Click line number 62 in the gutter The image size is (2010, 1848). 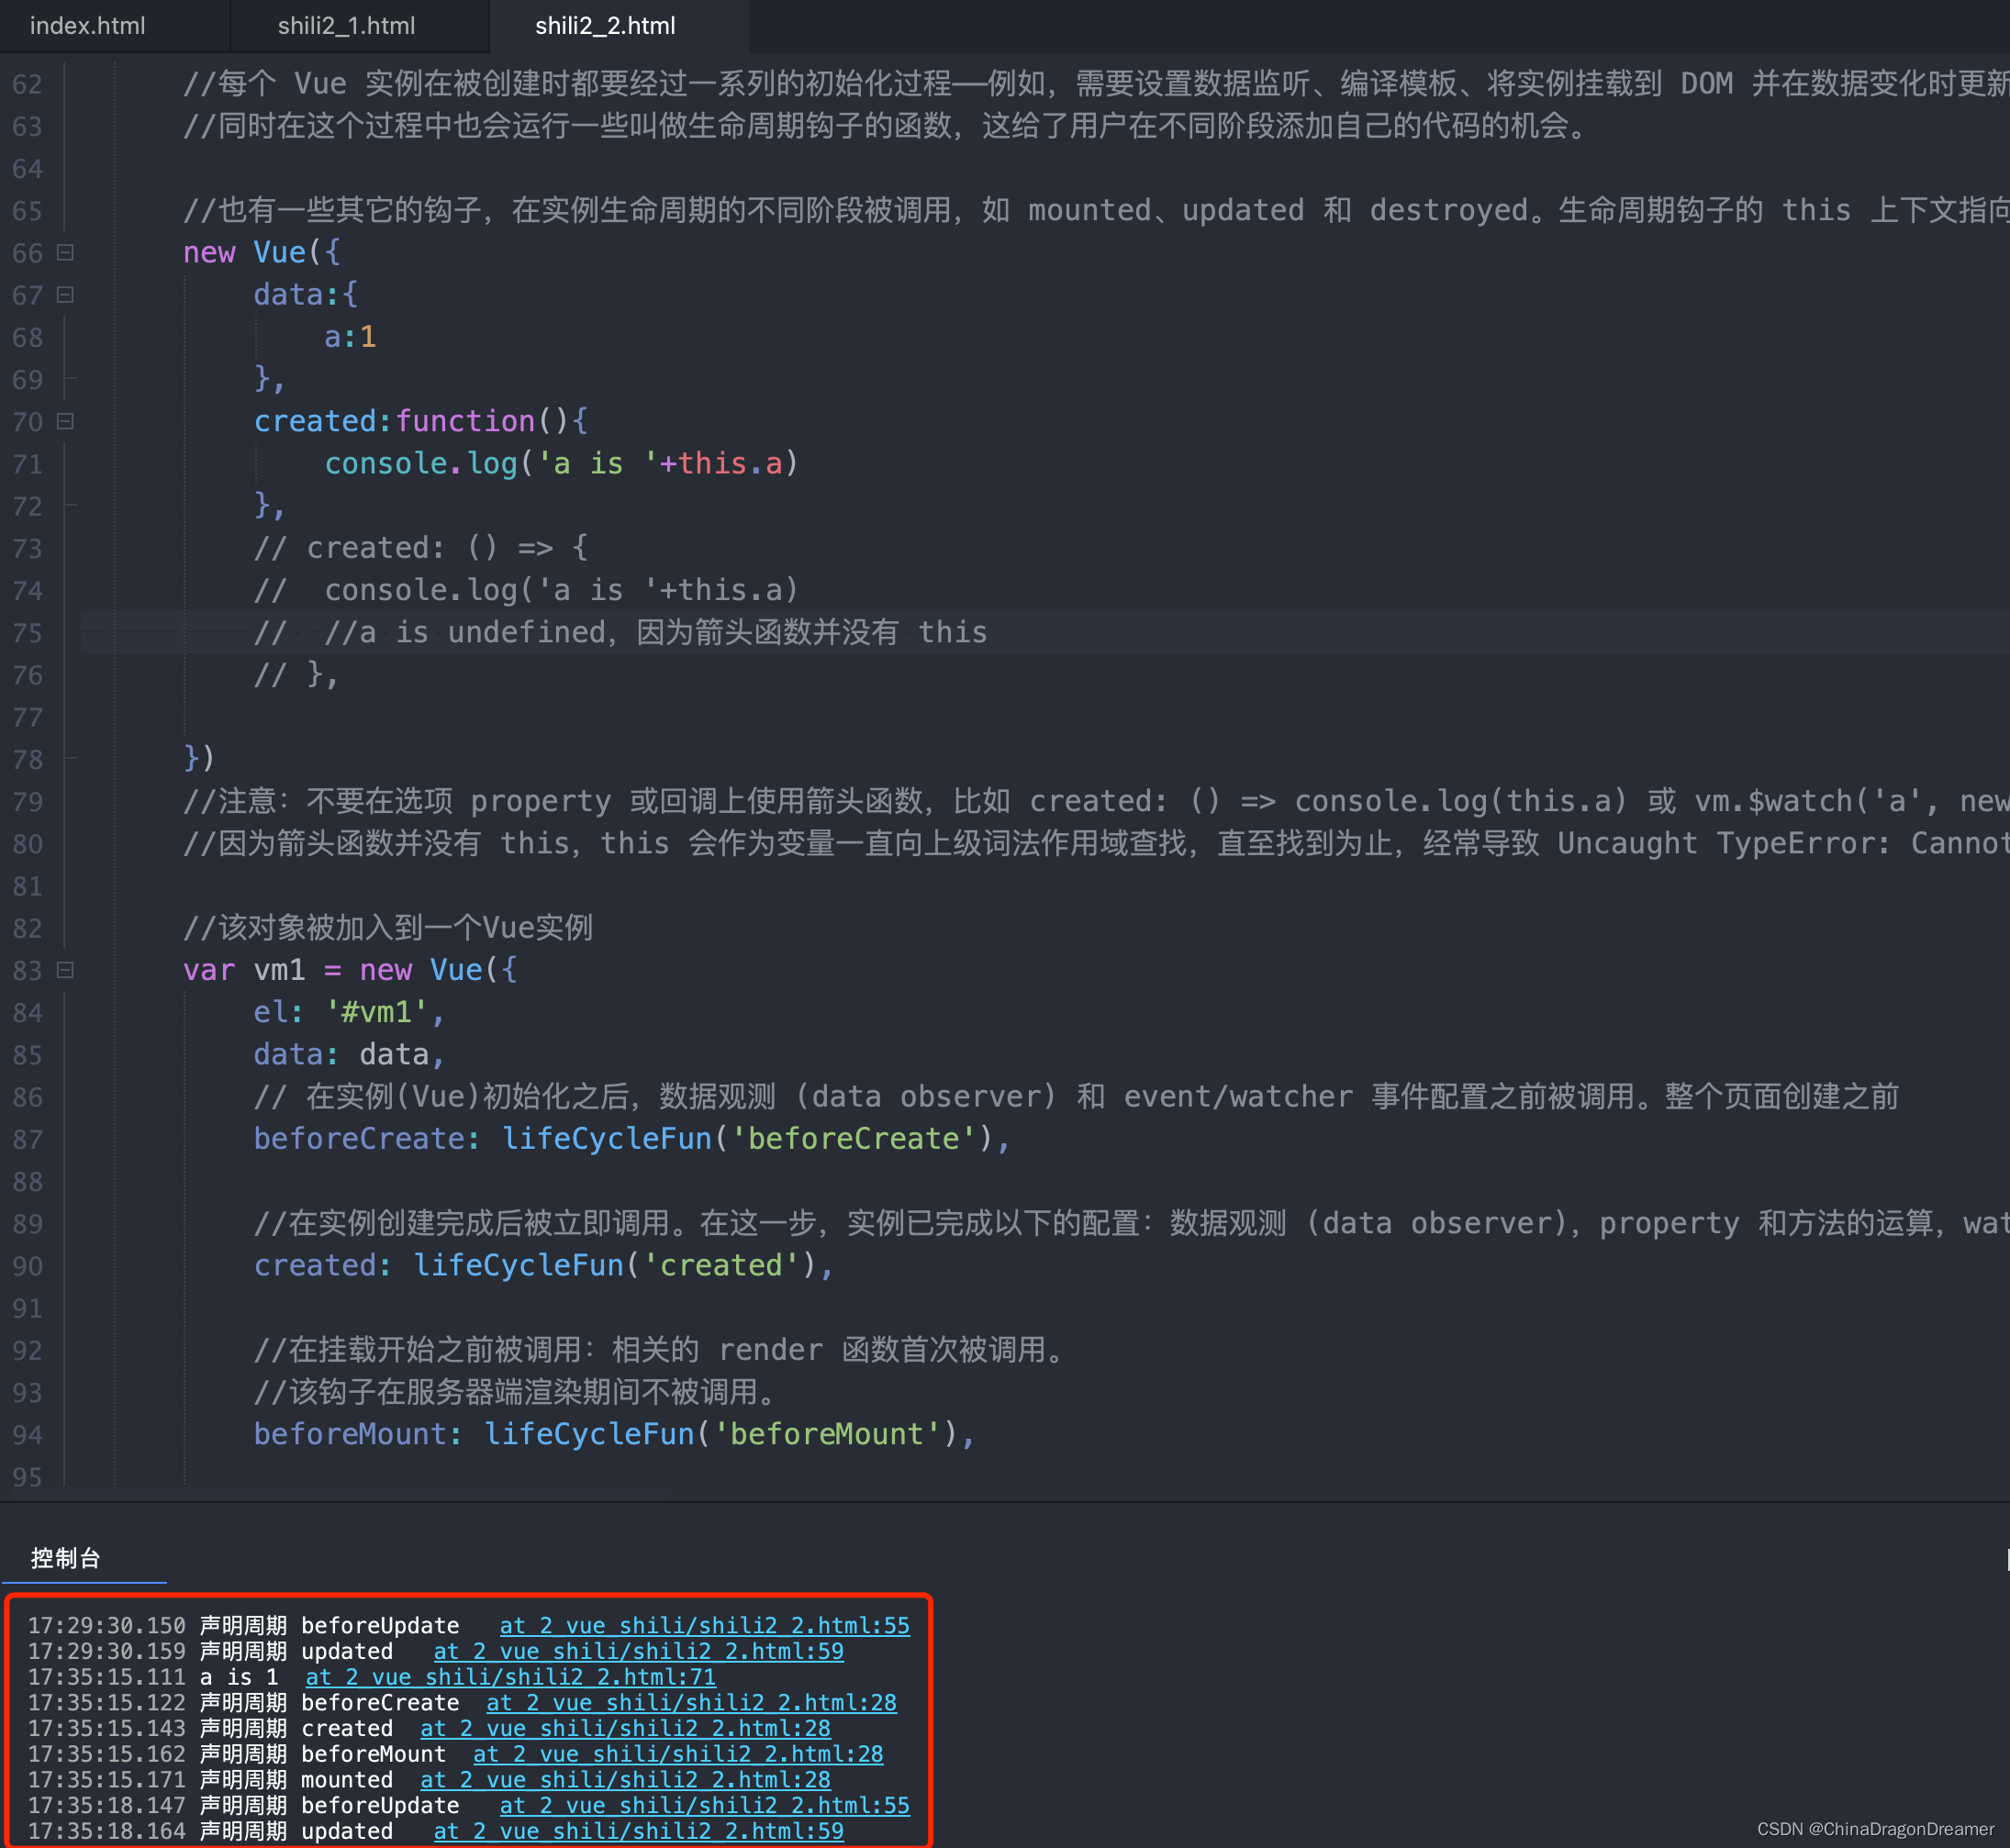tap(28, 84)
